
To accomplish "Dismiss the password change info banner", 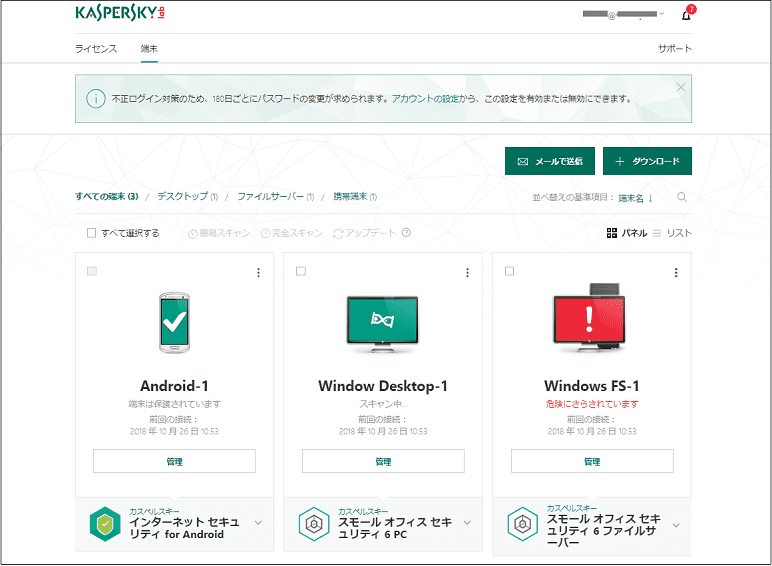I will point(681,87).
